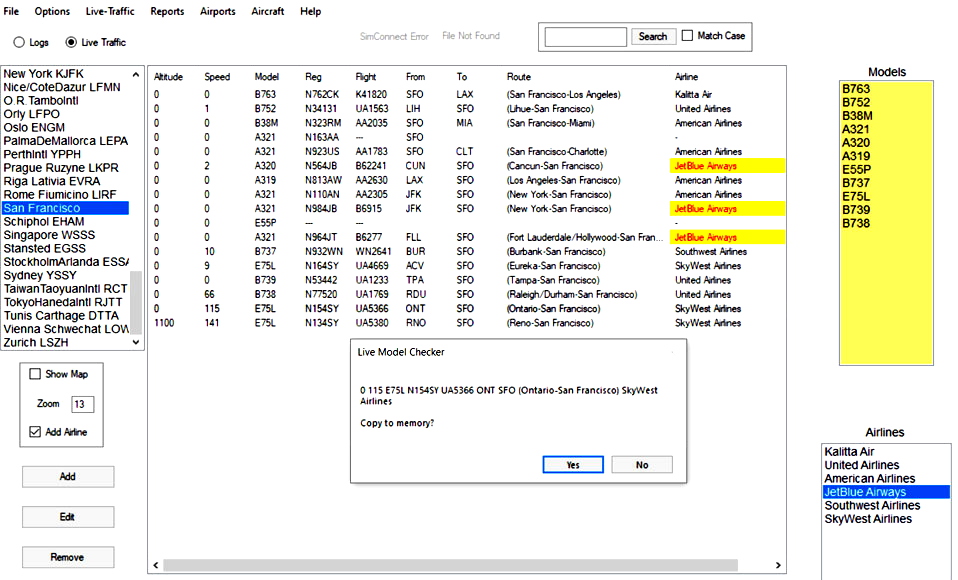
Task: Enable the Match Case checkbox
Action: tap(688, 35)
